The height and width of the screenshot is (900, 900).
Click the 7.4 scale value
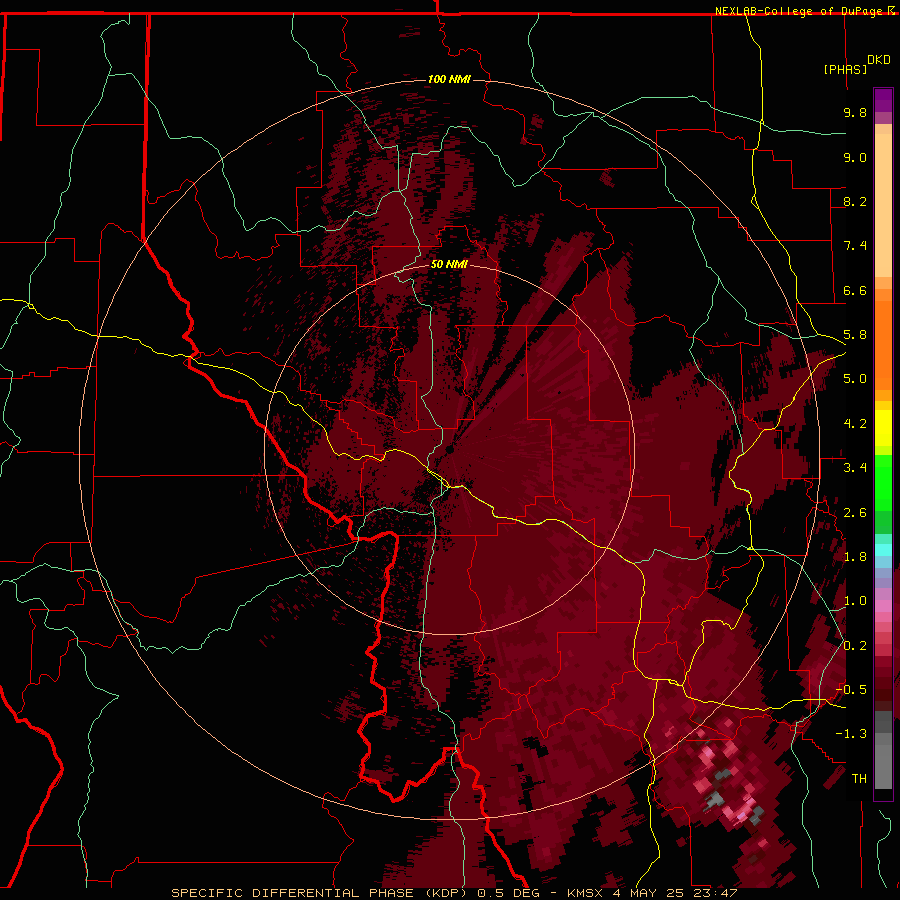tap(855, 246)
